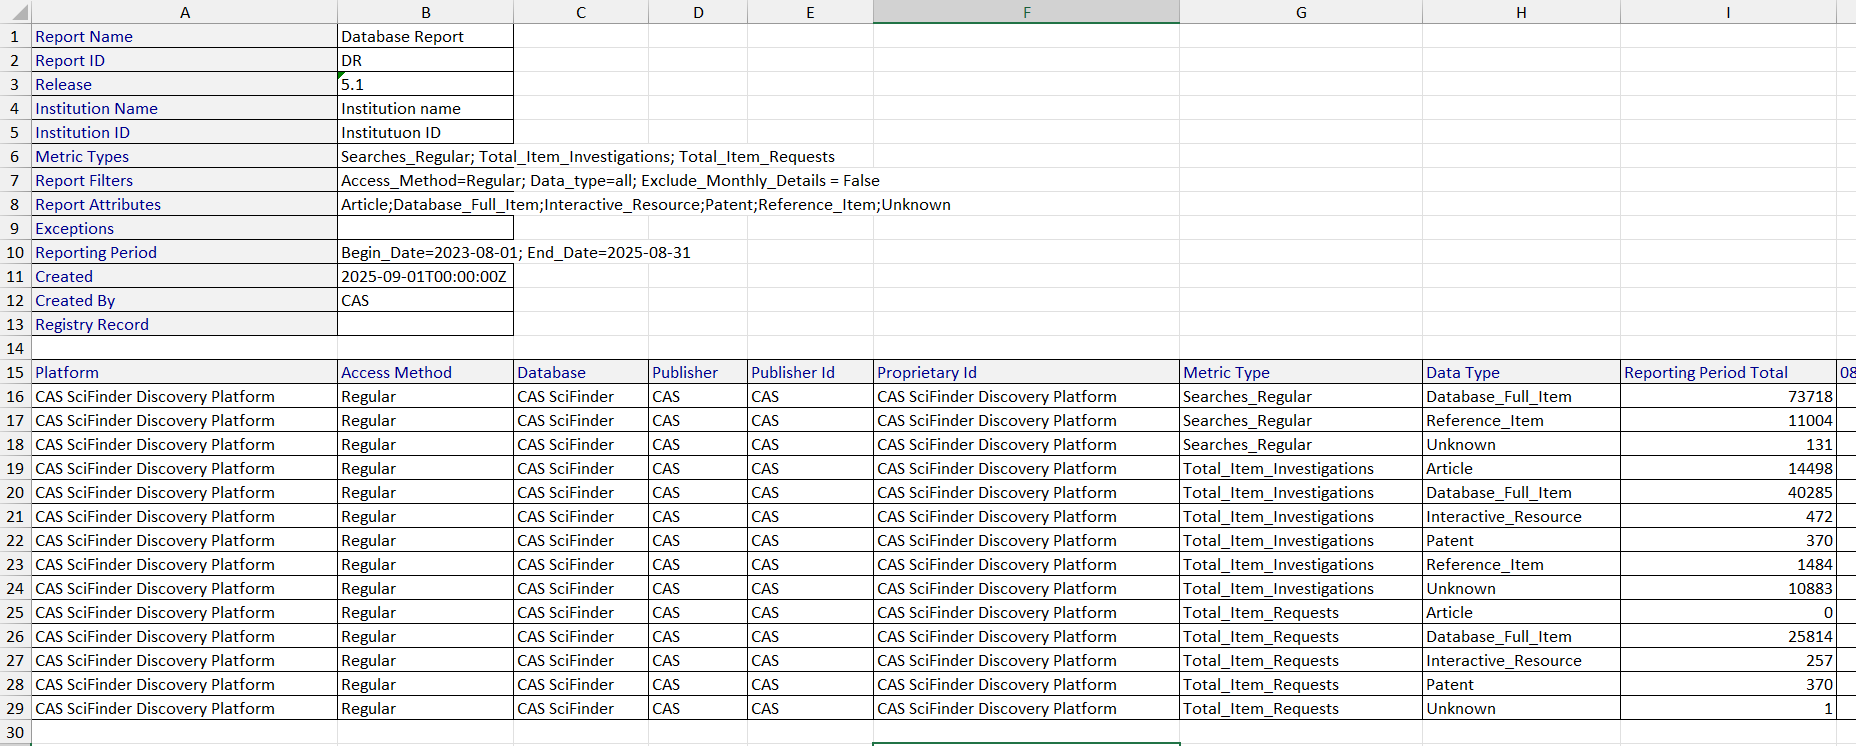The height and width of the screenshot is (746, 1856).
Task: Click the Created timestamp cell
Action: tap(425, 276)
